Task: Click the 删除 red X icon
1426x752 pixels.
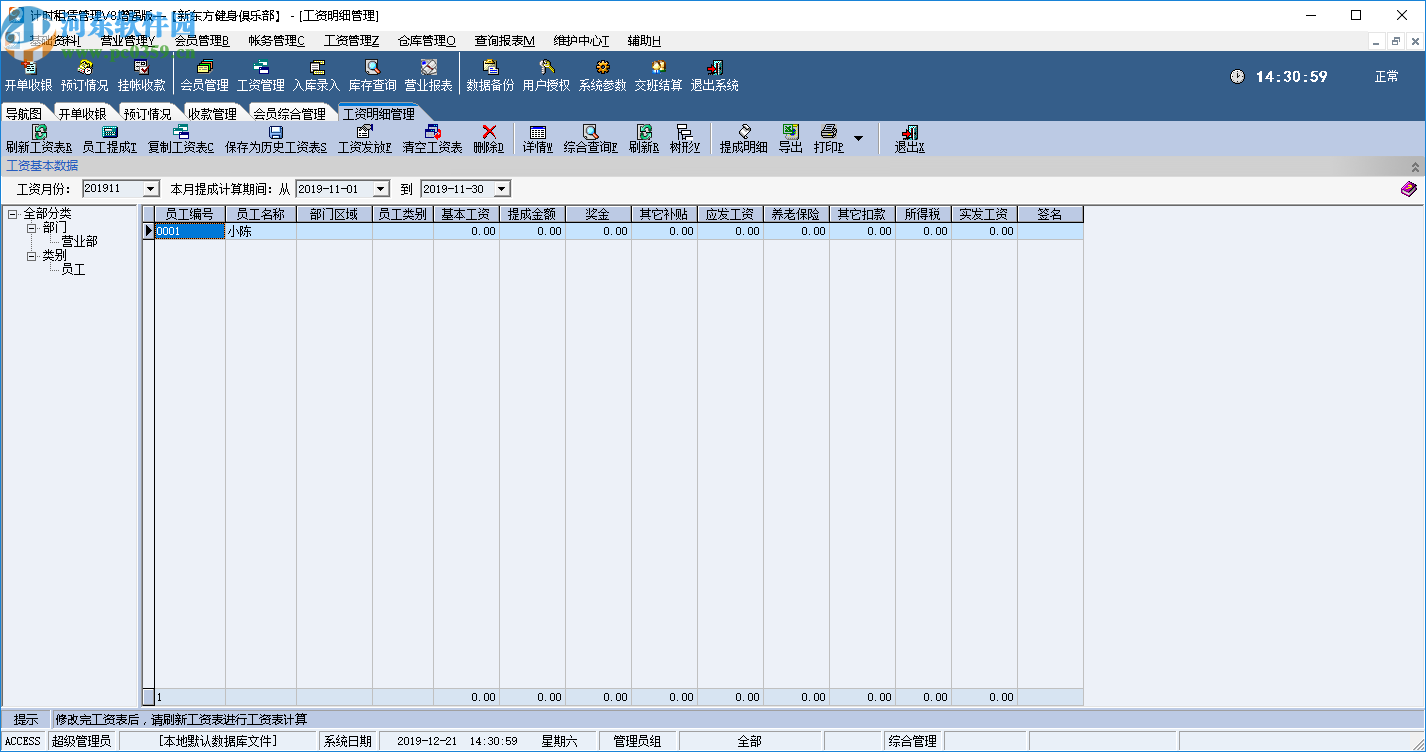Action: tap(489, 133)
